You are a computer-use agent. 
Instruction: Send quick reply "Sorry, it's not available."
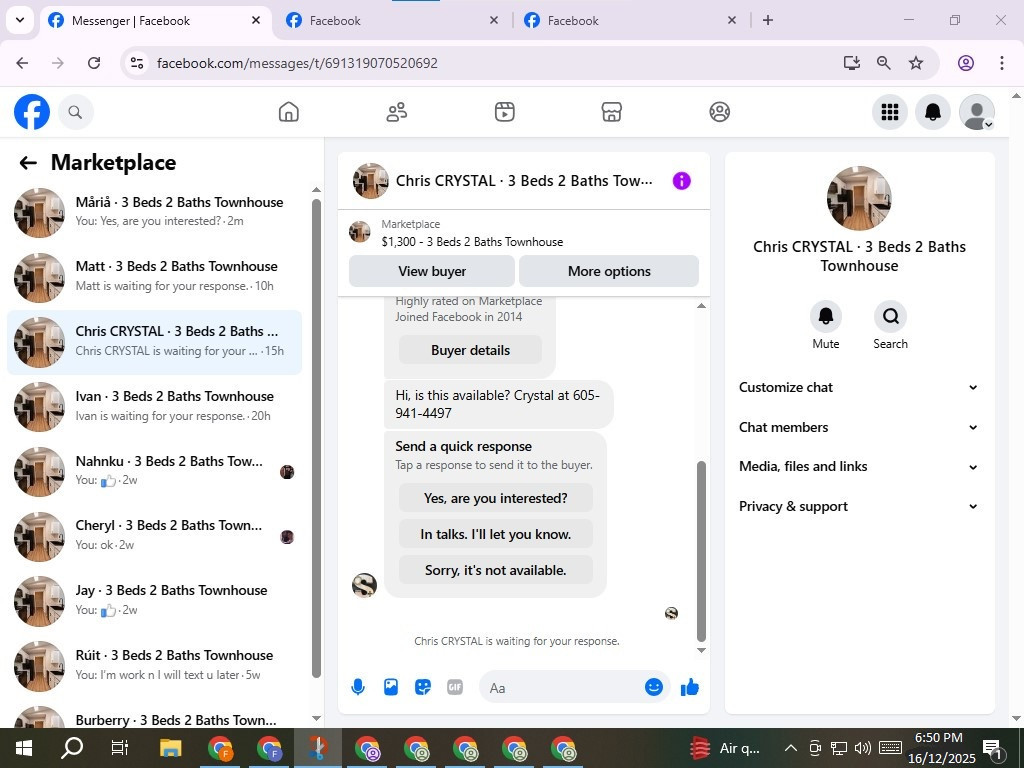tap(496, 570)
